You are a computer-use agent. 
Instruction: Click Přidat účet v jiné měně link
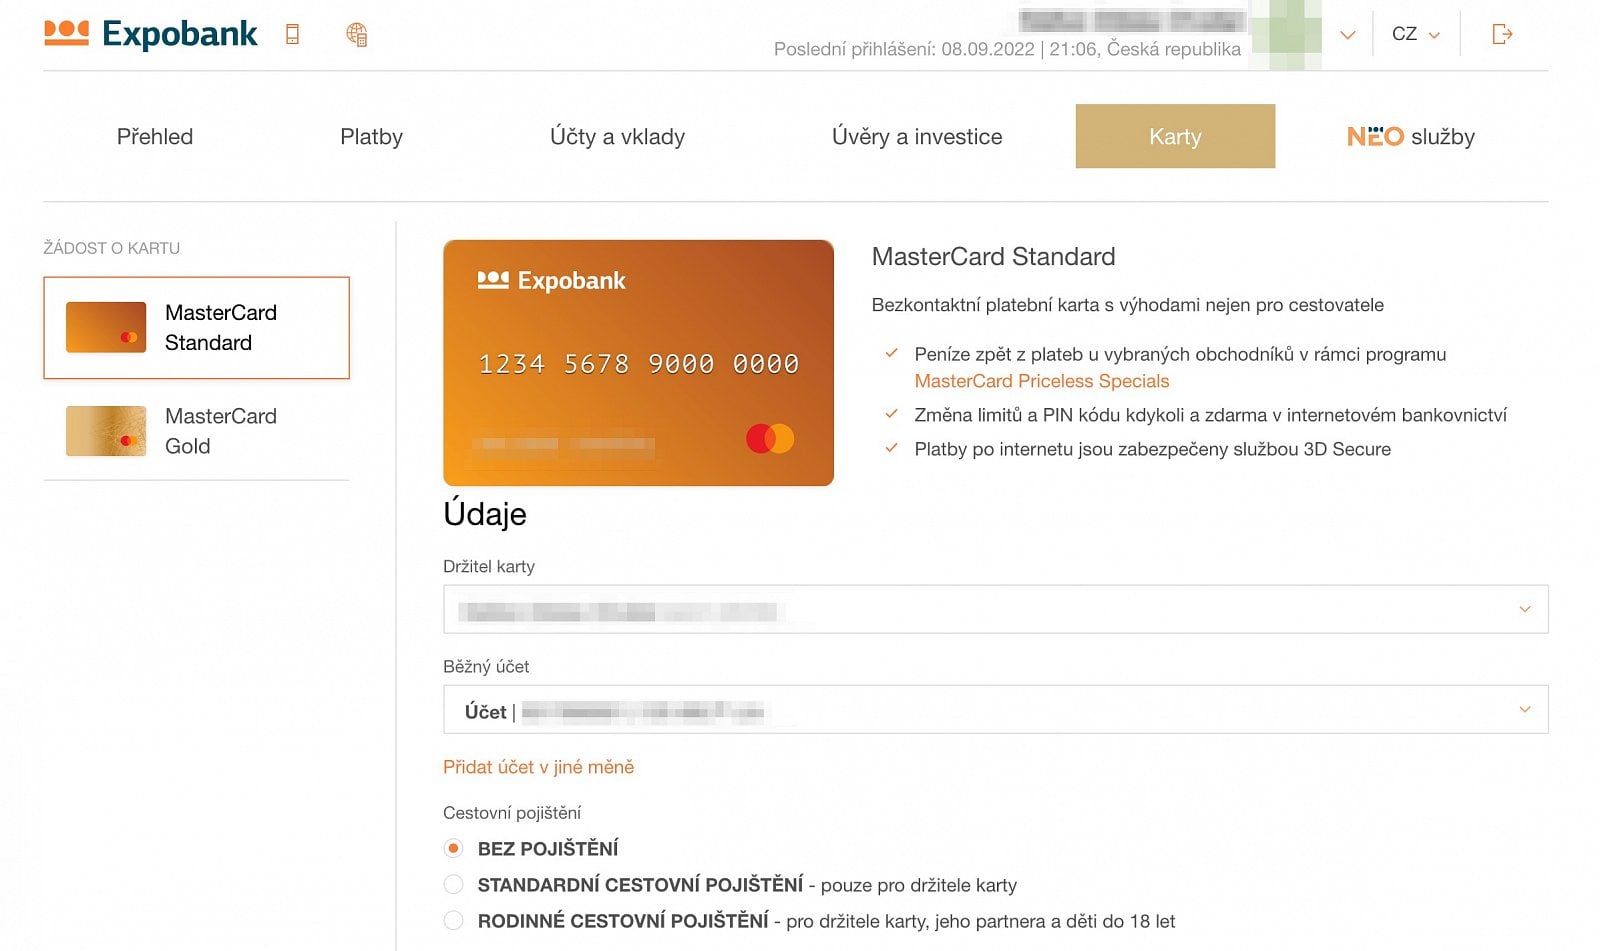pos(538,767)
